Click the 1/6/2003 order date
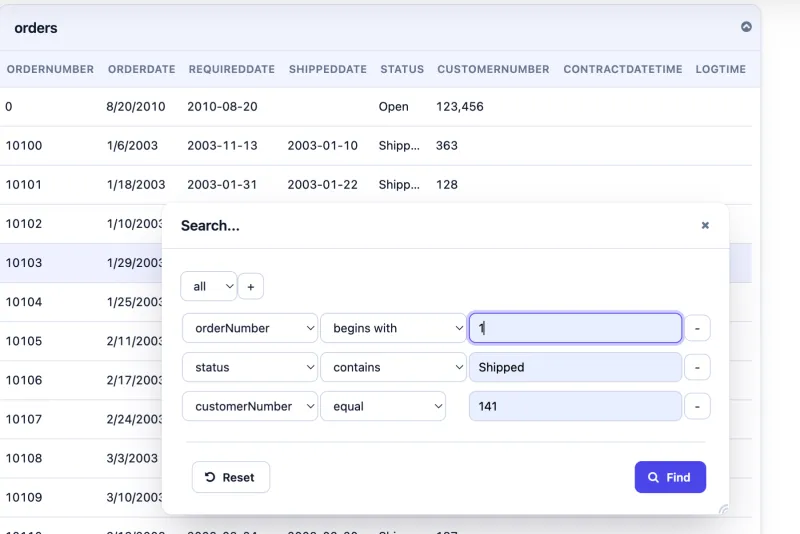This screenshot has width=800, height=534. pos(132,146)
